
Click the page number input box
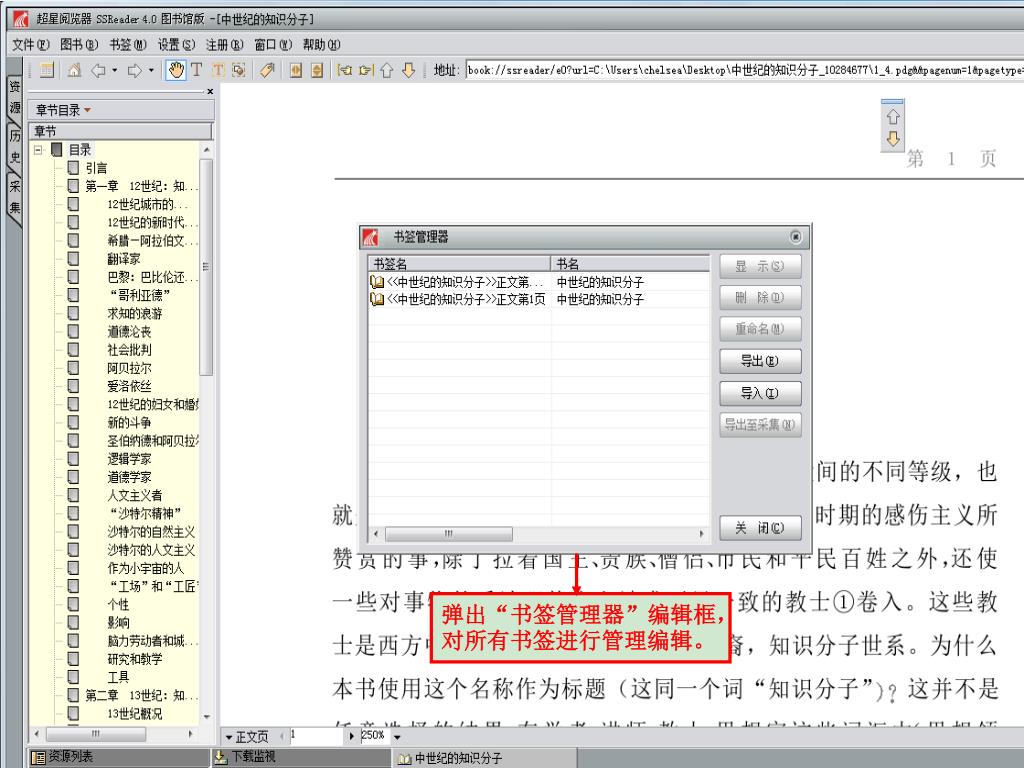317,736
